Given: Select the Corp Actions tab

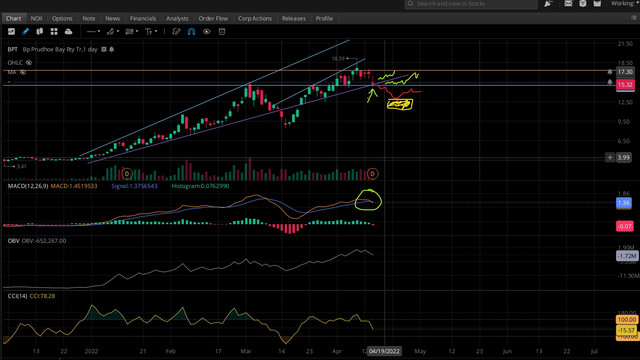Looking at the screenshot, I should pyautogui.click(x=255, y=18).
